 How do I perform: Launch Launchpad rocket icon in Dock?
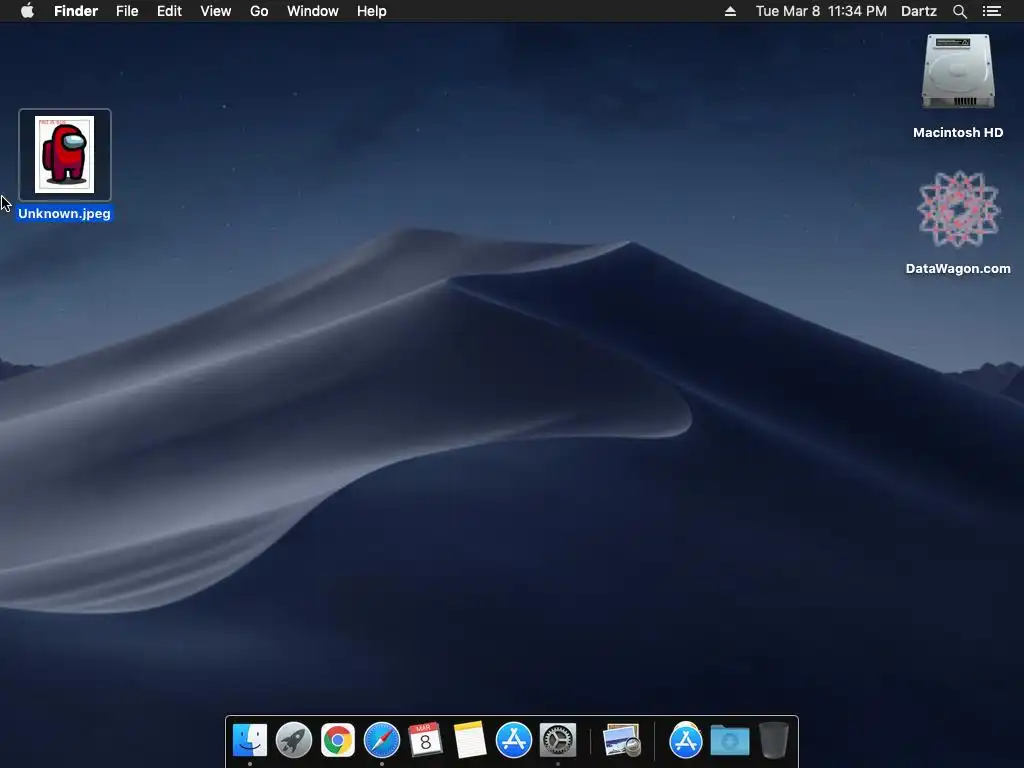(x=294, y=741)
